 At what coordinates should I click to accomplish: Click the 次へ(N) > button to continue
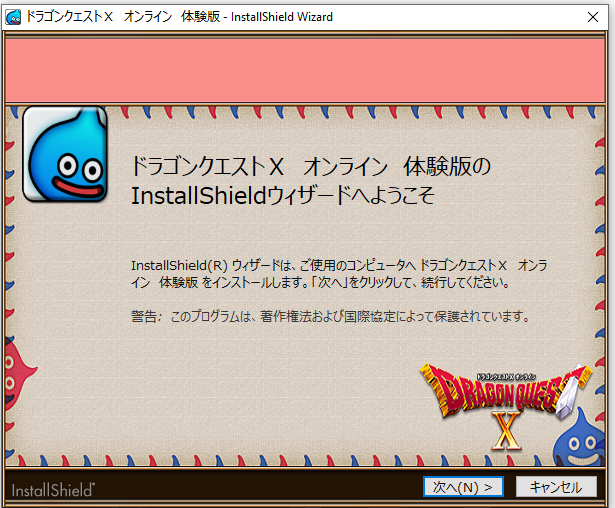click(x=463, y=487)
